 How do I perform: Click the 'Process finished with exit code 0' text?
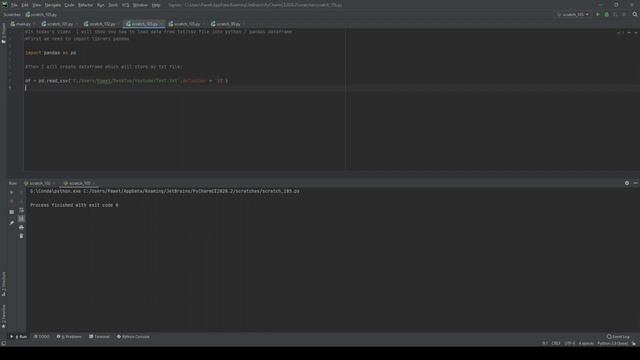(74, 205)
